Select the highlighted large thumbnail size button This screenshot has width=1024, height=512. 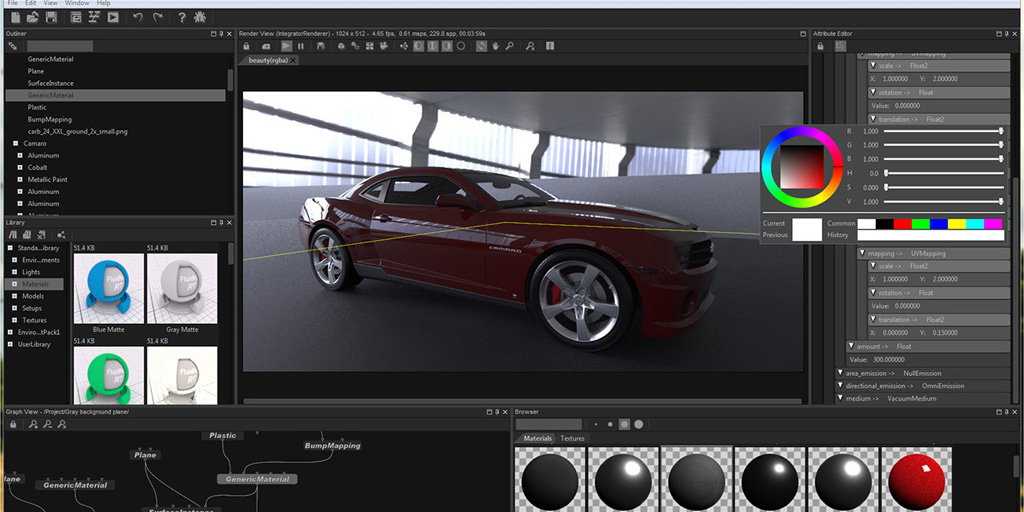tap(624, 424)
